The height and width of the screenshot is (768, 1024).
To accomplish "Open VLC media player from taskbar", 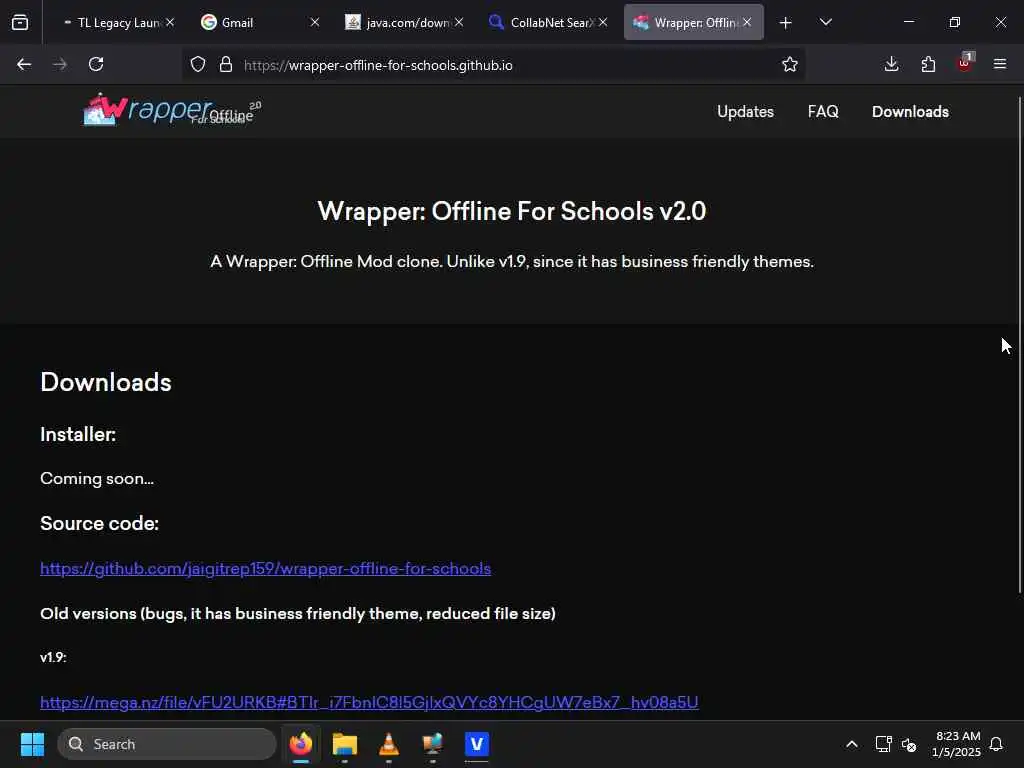I will point(389,744).
